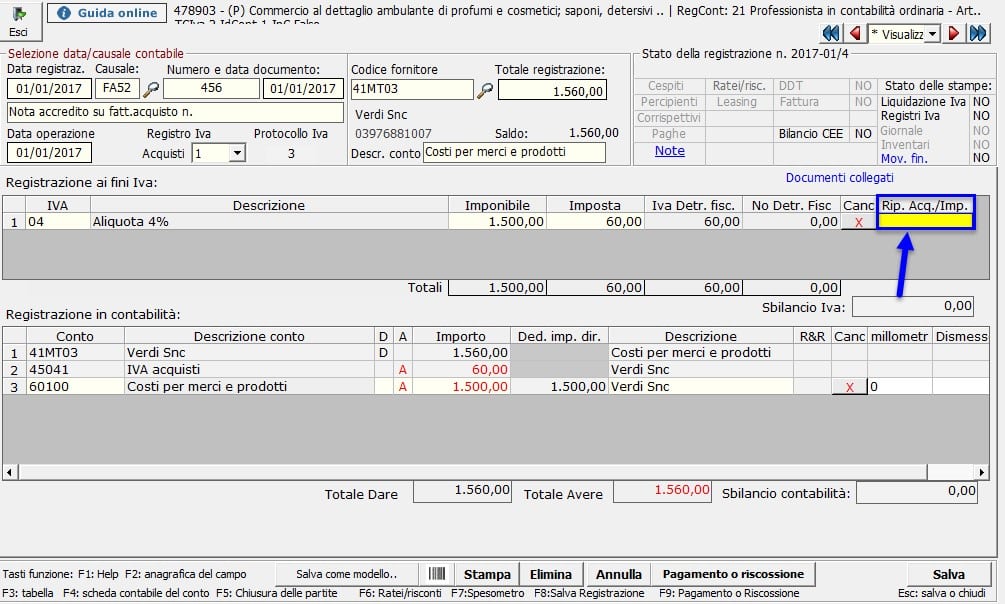
Task: Click the Salva button
Action: (949, 574)
